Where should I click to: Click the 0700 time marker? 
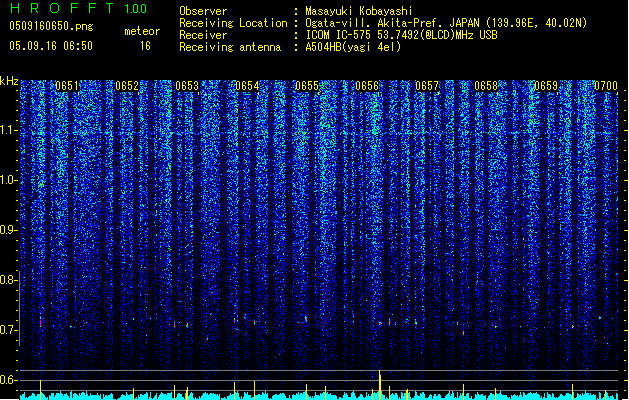tap(606, 86)
